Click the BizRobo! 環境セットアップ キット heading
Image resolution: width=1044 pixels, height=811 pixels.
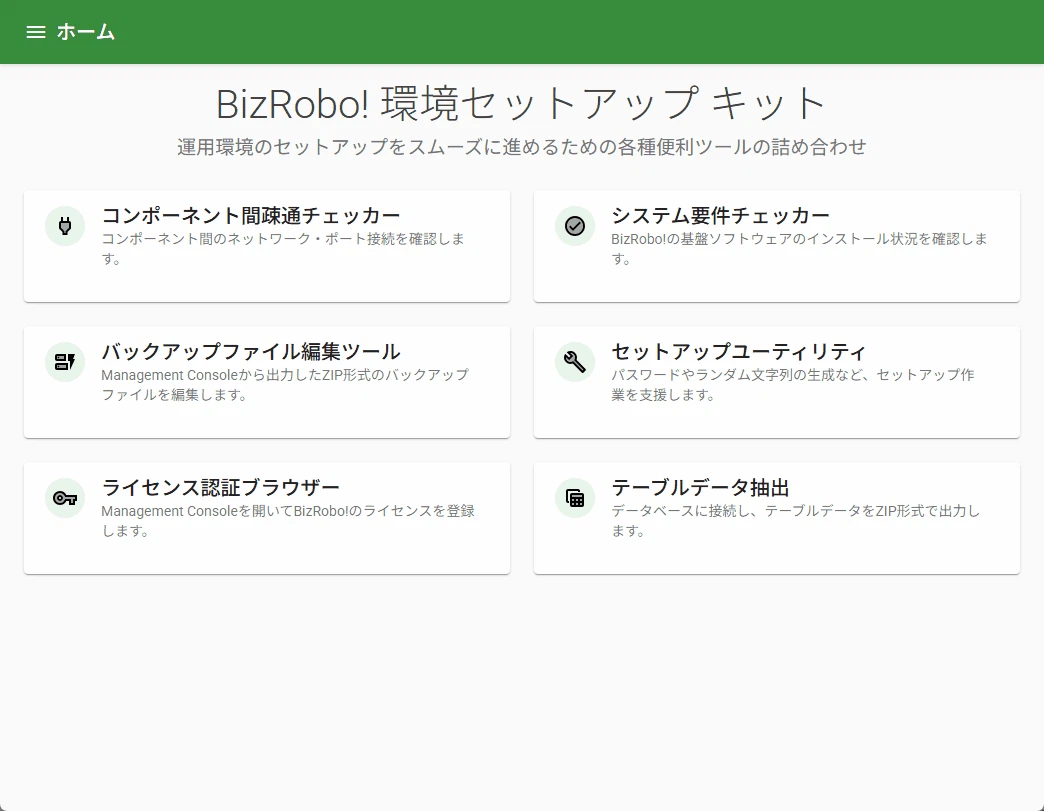click(x=521, y=104)
